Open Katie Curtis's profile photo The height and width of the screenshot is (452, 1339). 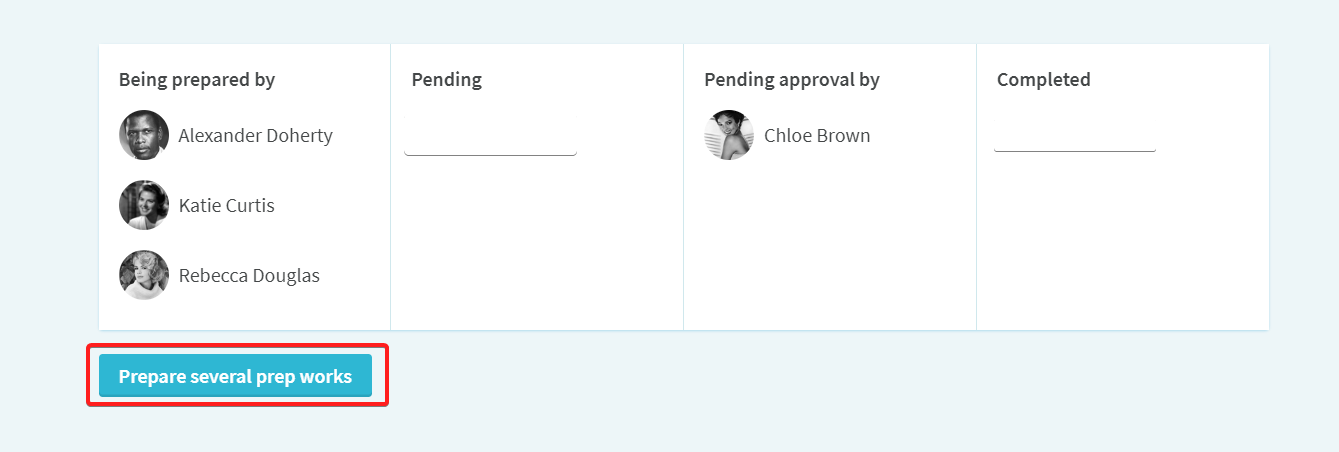144,205
